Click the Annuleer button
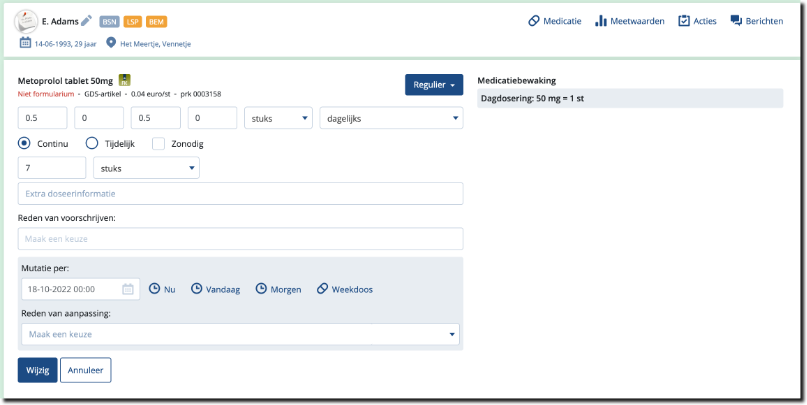The width and height of the screenshot is (807, 405). [86, 370]
